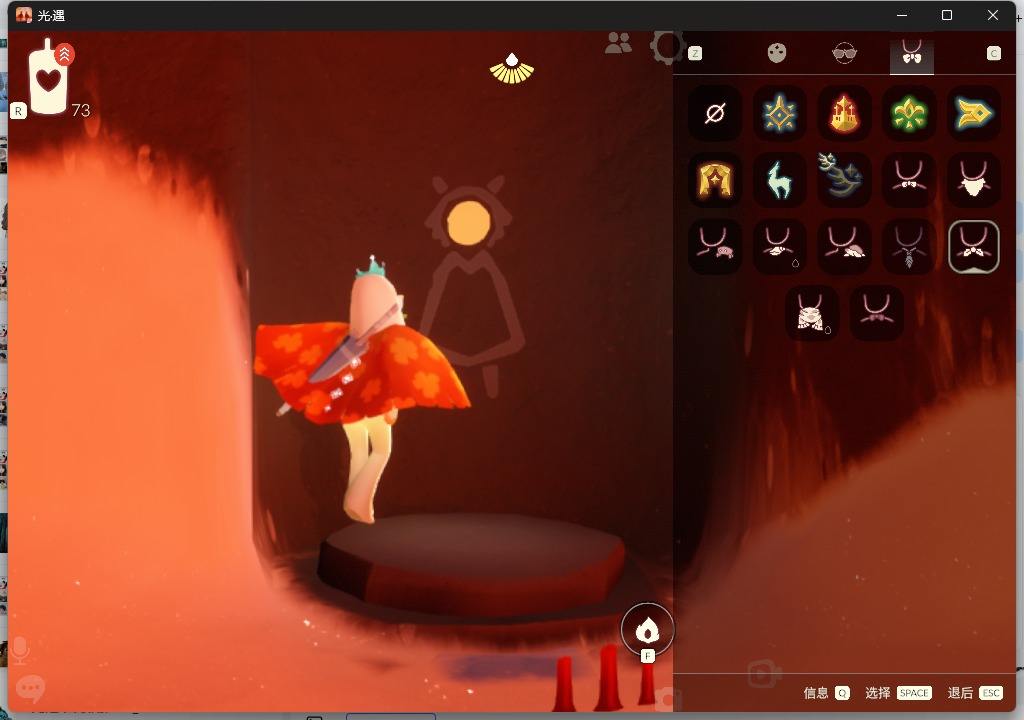1024x720 pixels.
Task: Click the heart count 73
Action: click(81, 110)
